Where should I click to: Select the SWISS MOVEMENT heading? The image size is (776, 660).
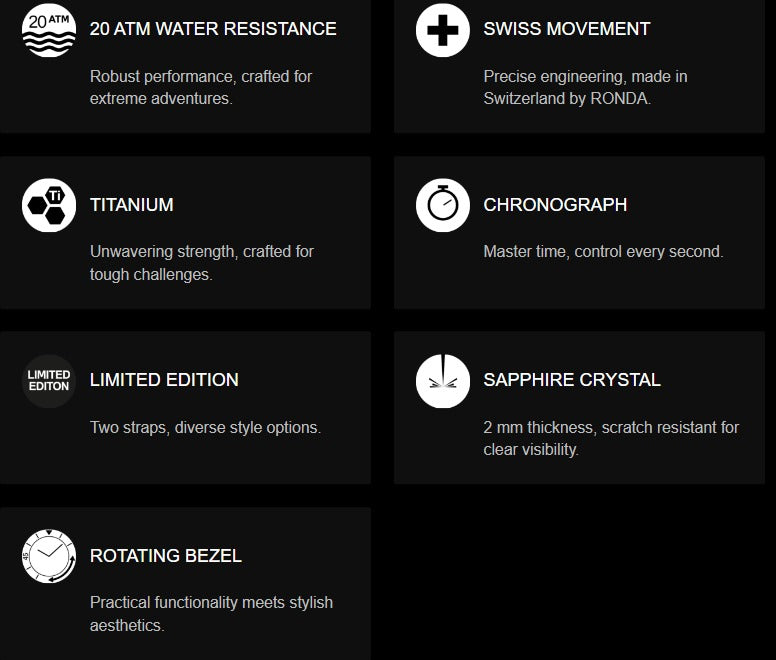pos(566,29)
